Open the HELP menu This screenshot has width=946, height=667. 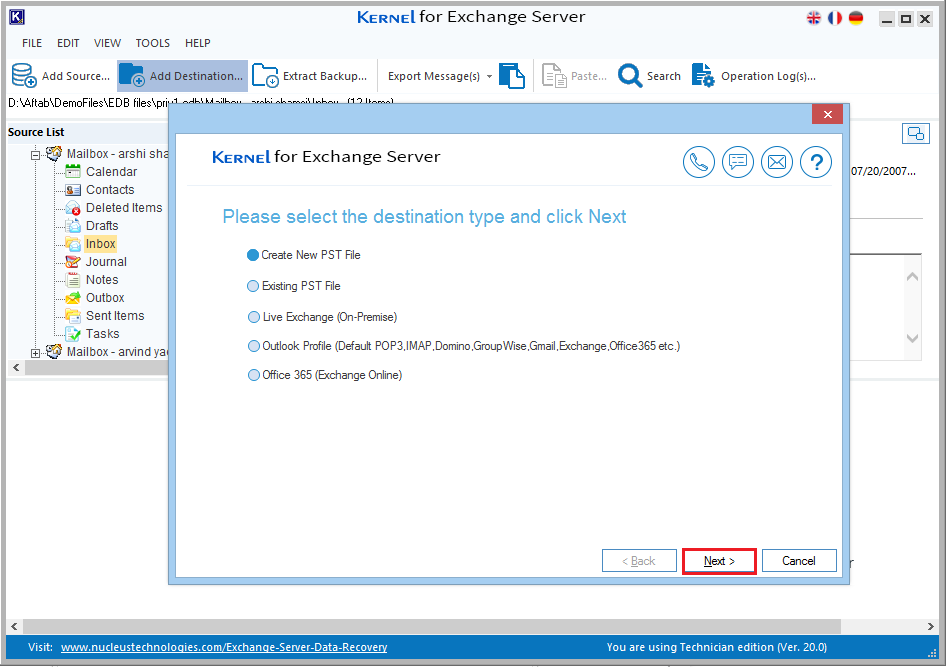tap(198, 43)
